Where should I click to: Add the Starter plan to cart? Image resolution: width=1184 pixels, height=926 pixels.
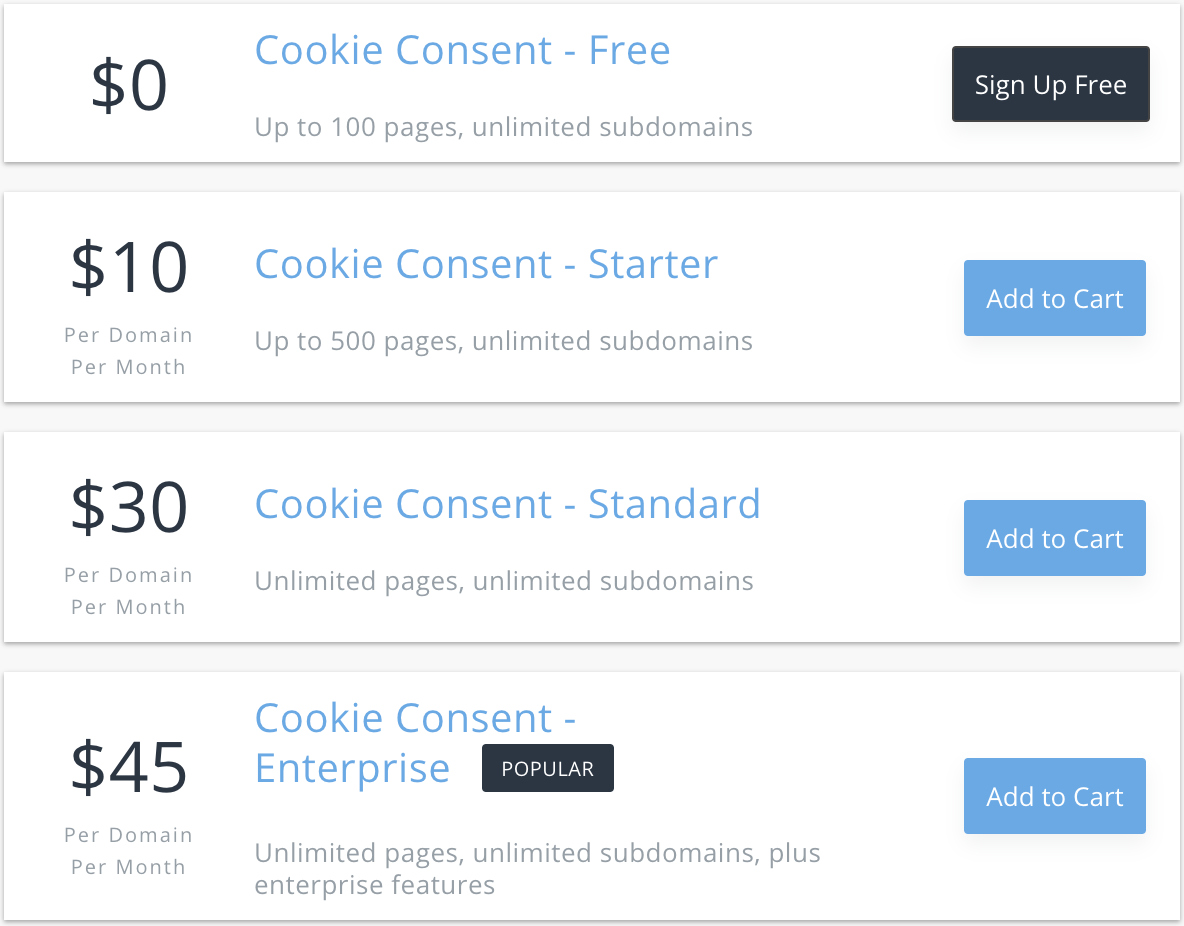[1054, 297]
